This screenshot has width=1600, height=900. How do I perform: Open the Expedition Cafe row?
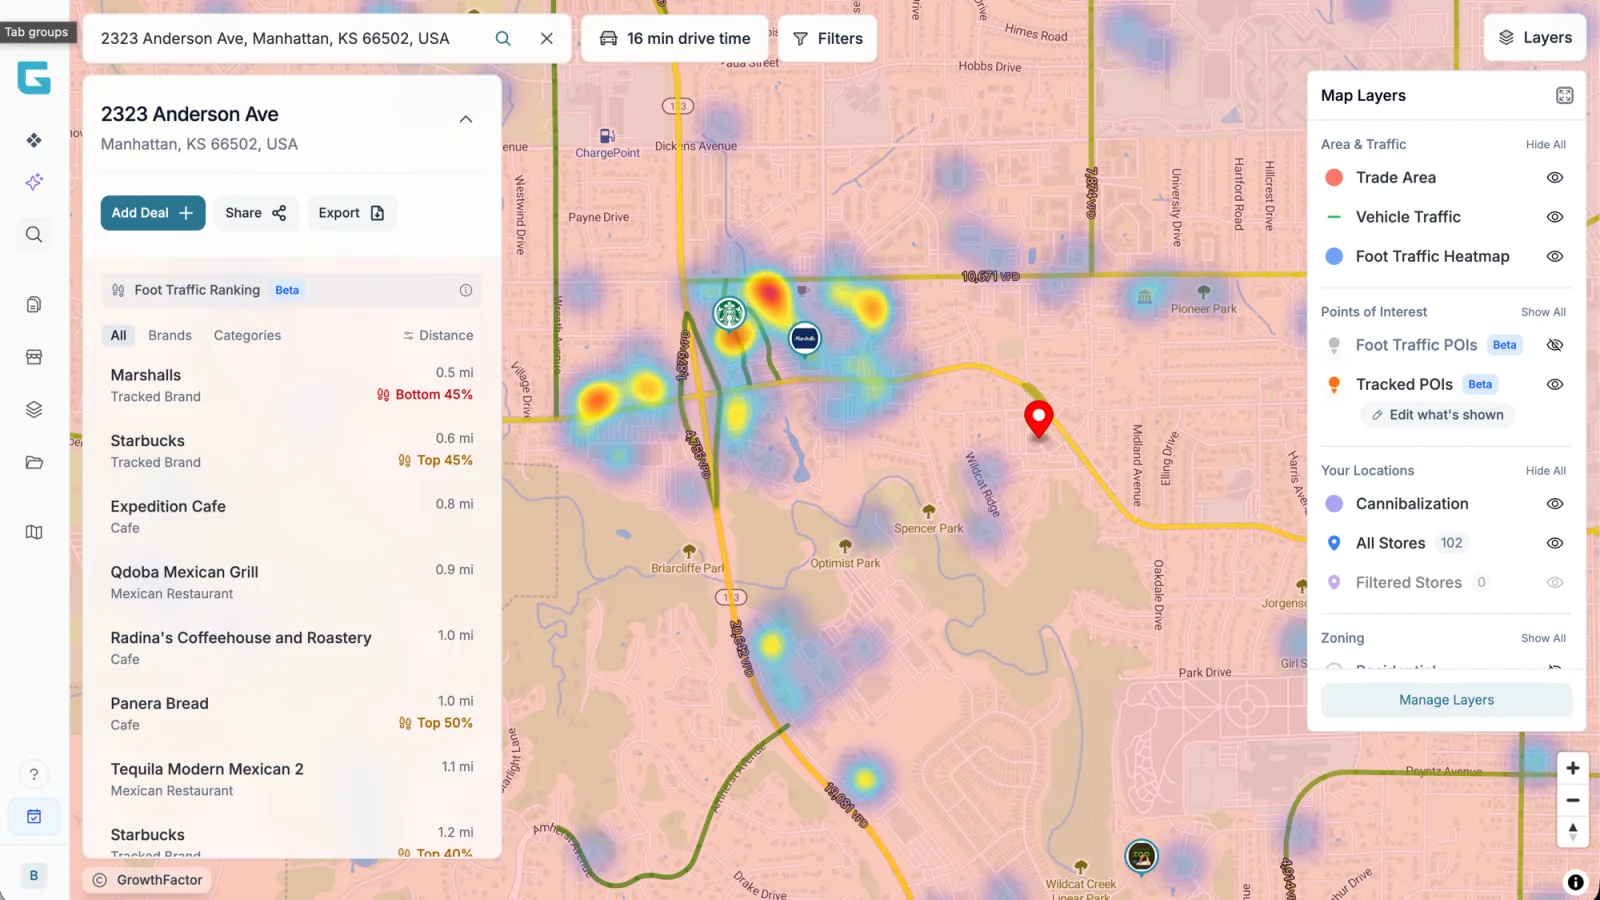(292, 516)
